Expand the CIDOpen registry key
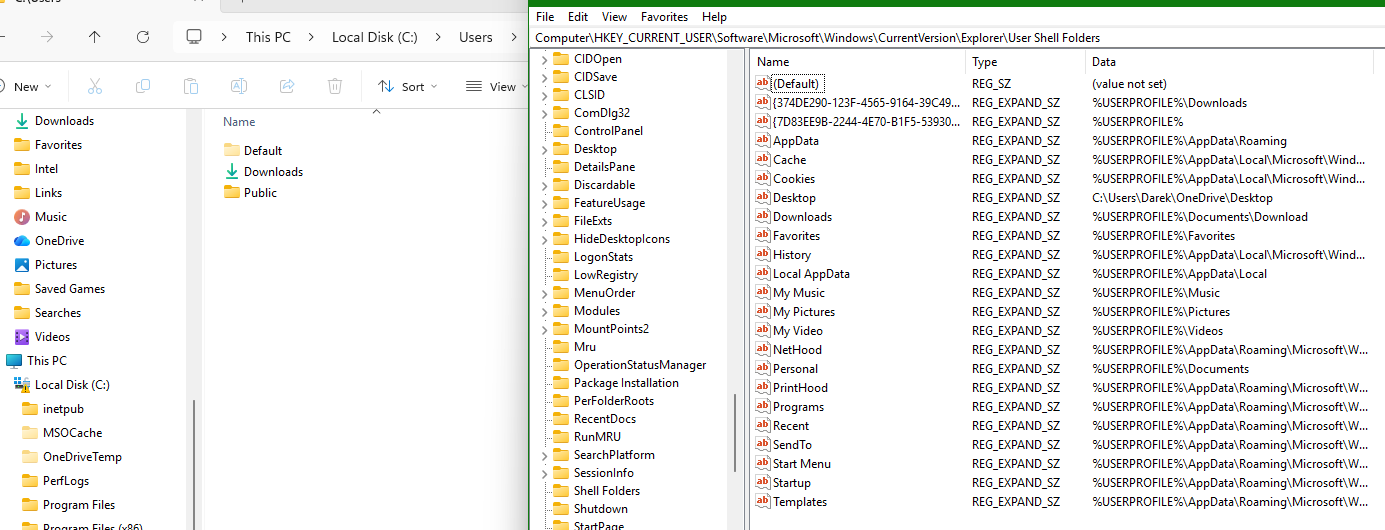1385x530 pixels. point(545,59)
